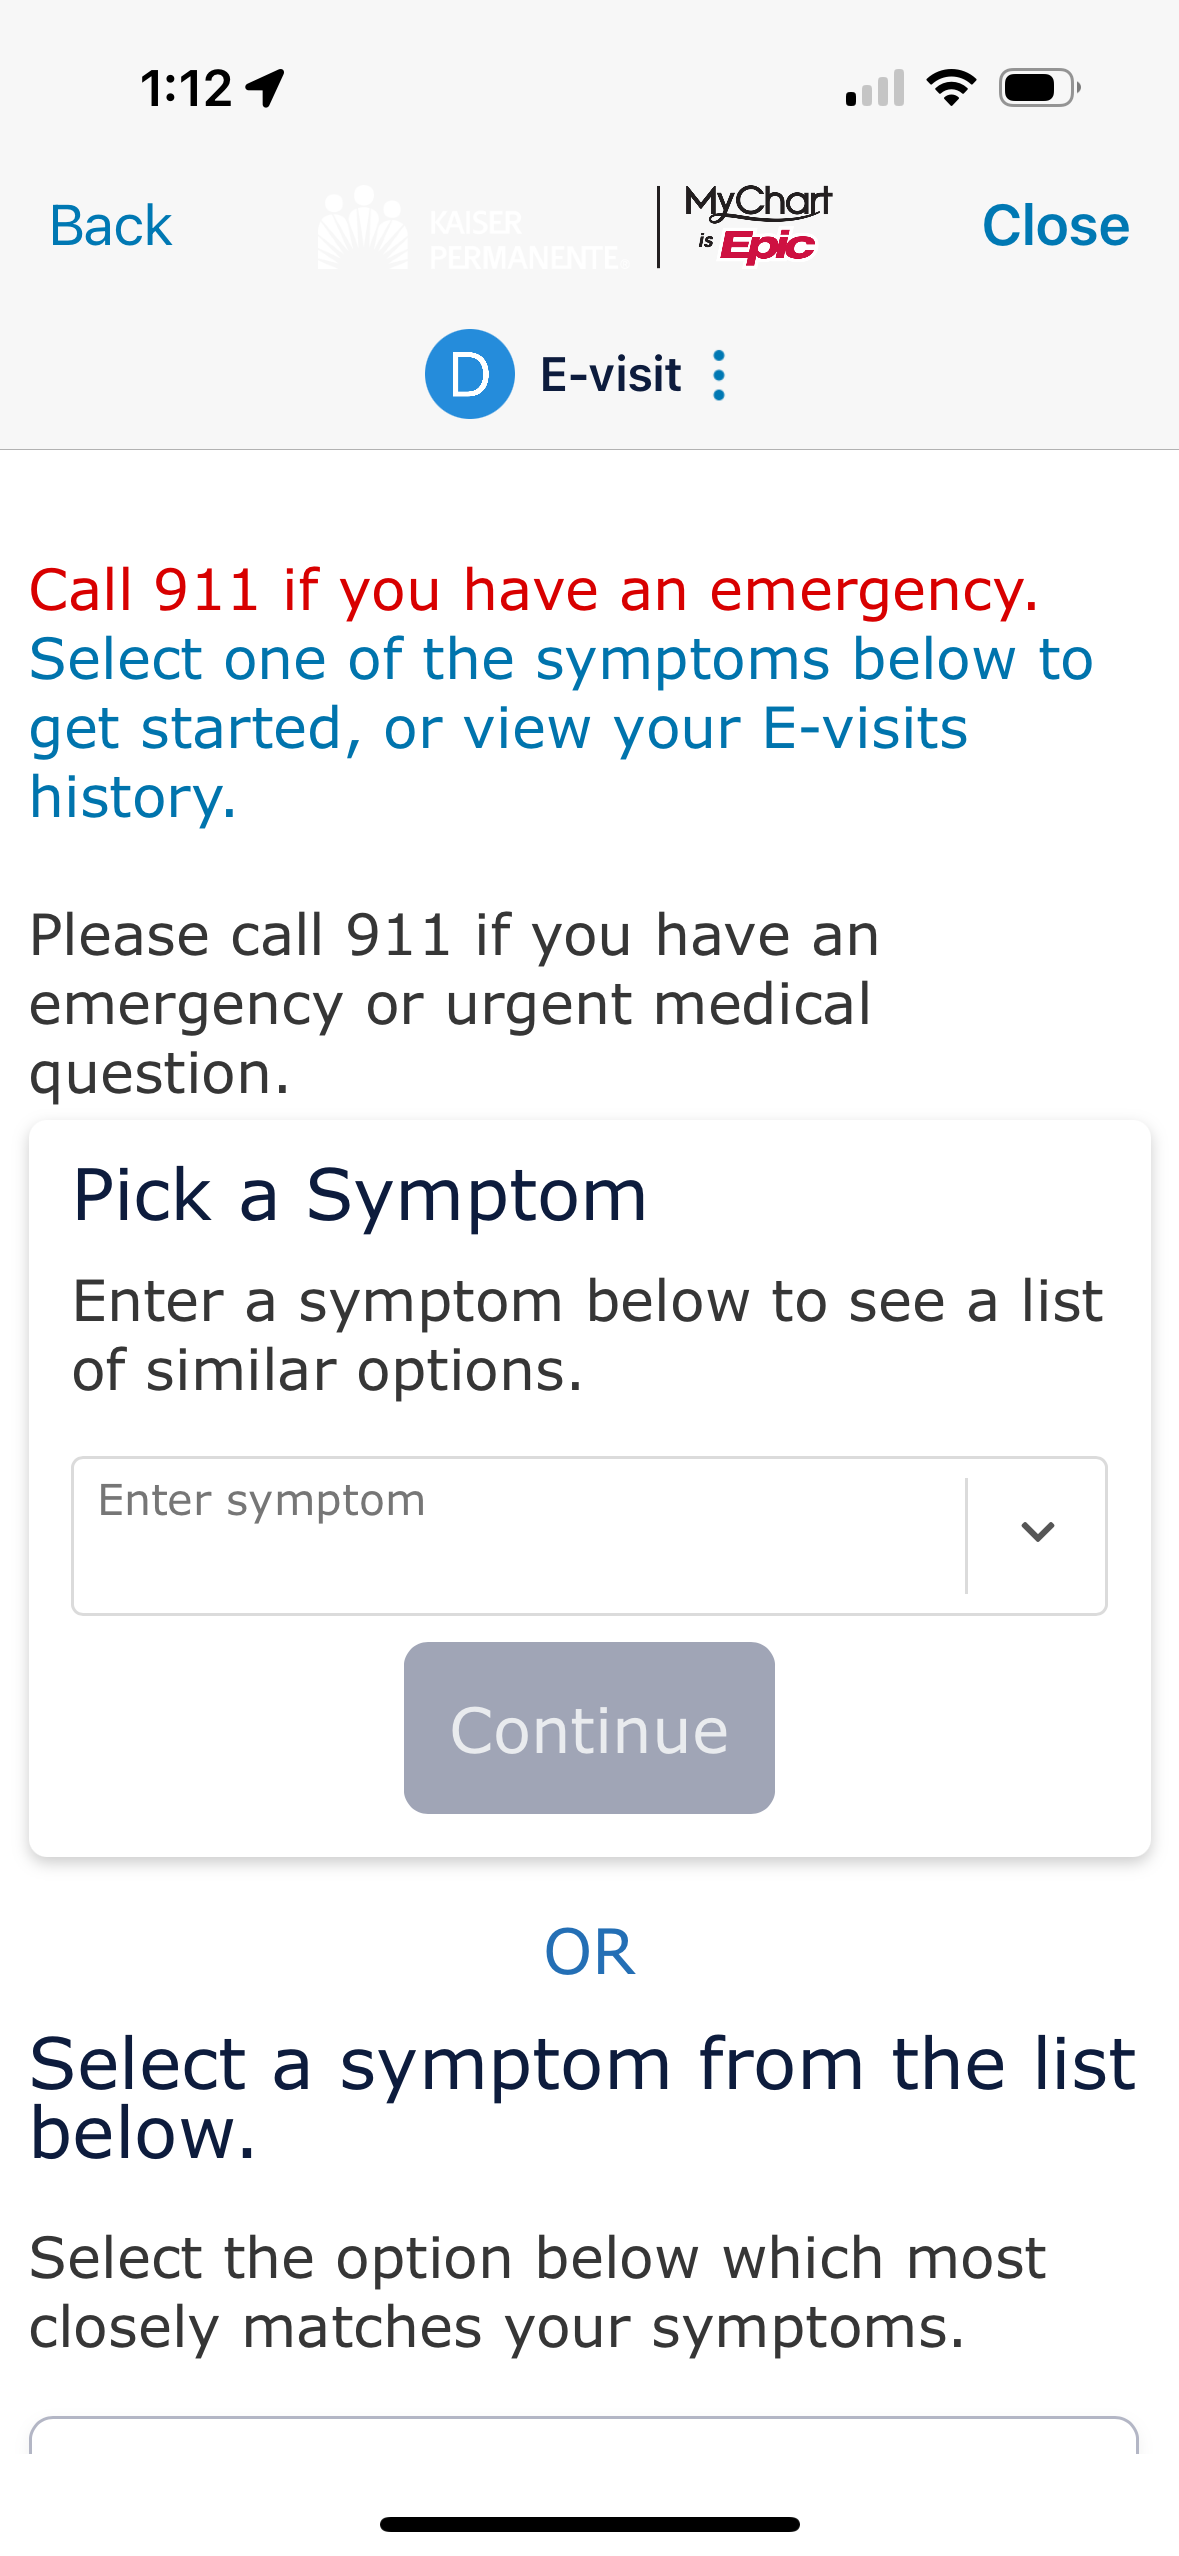The width and height of the screenshot is (1179, 2556).
Task: Tap the Wi-Fi status icon
Action: (x=951, y=88)
